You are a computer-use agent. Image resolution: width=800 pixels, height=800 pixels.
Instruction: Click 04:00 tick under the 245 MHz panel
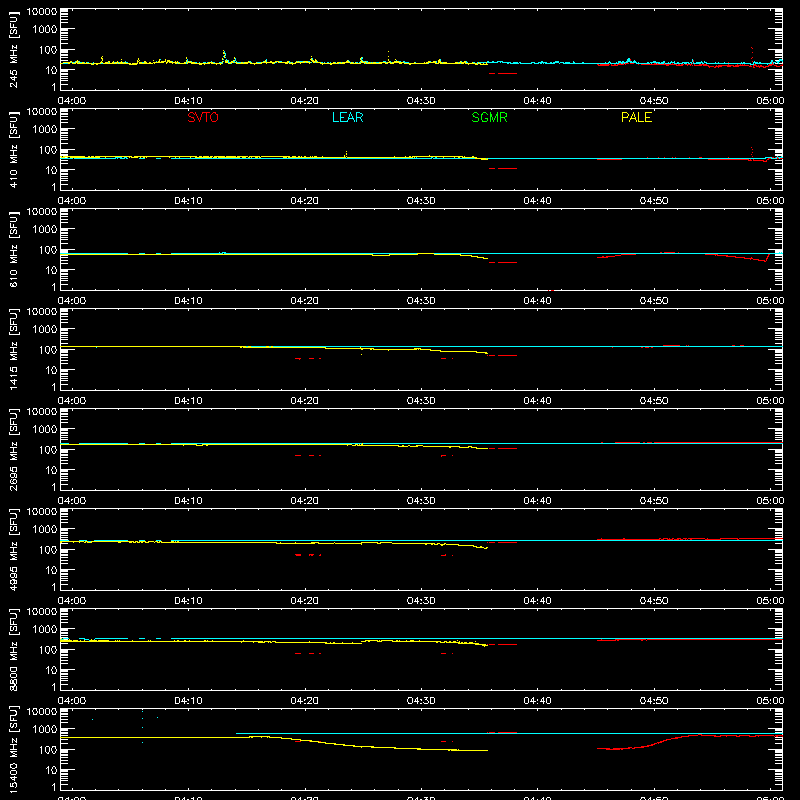pos(72,101)
